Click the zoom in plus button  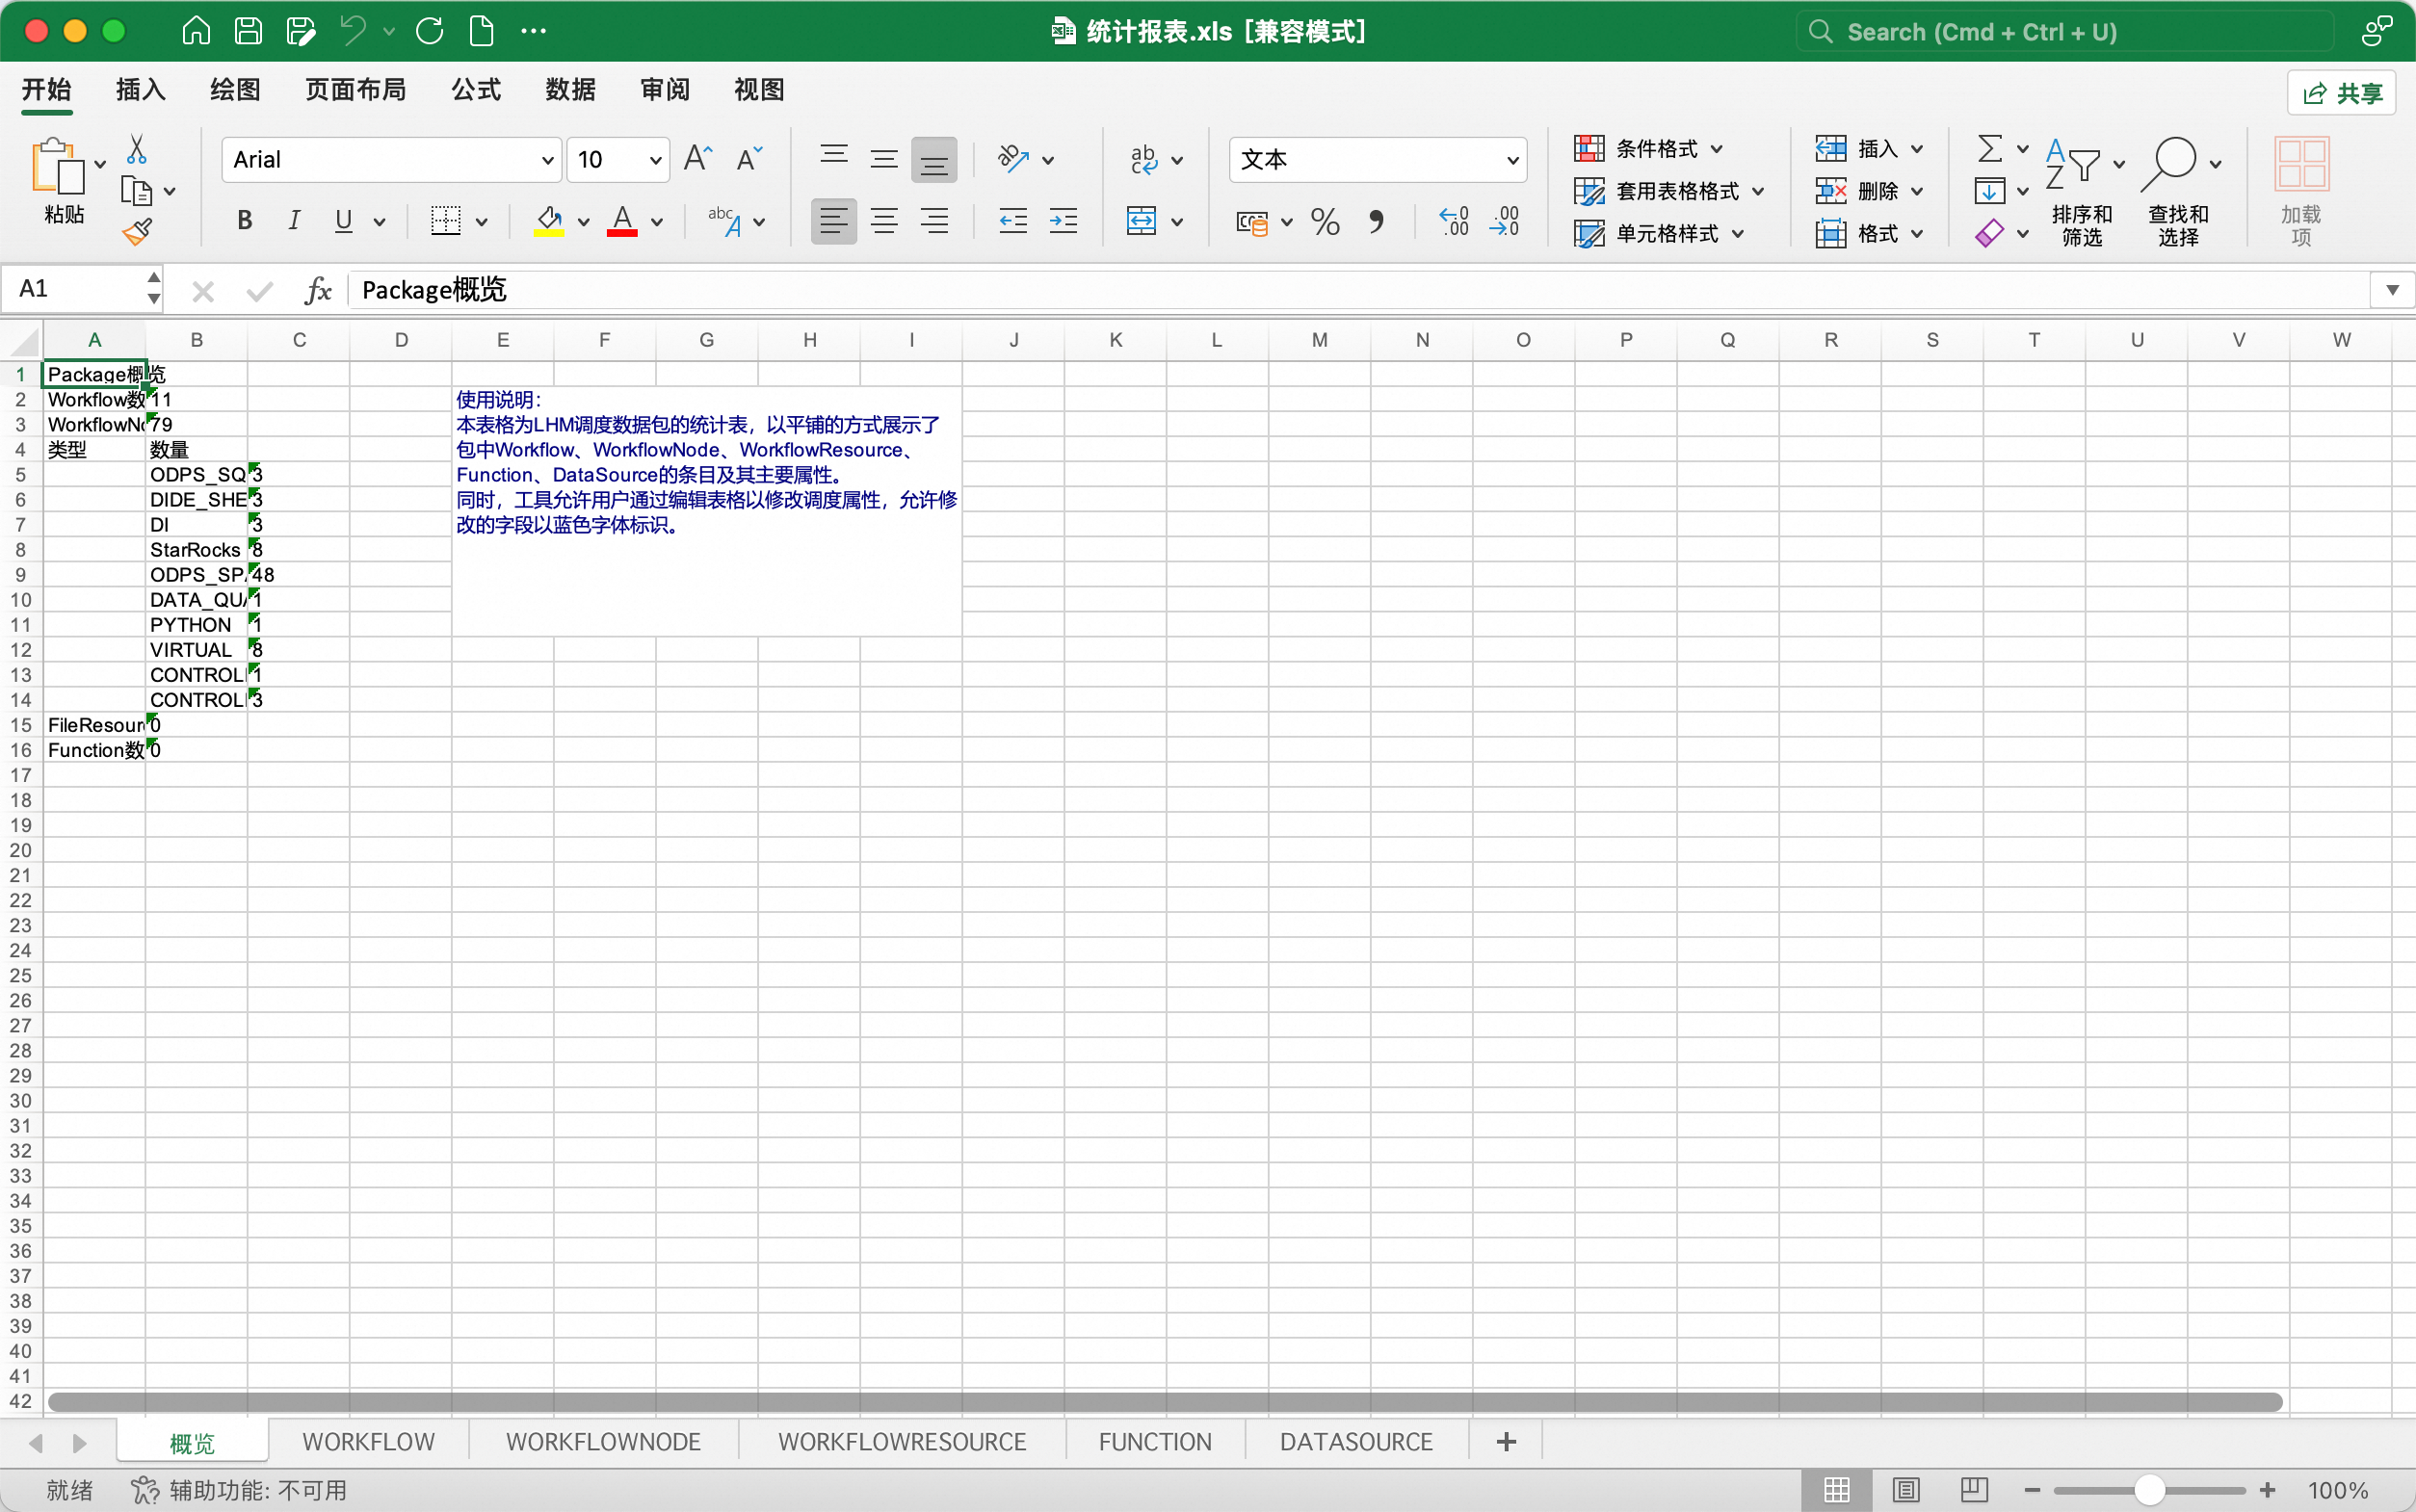click(2267, 1490)
